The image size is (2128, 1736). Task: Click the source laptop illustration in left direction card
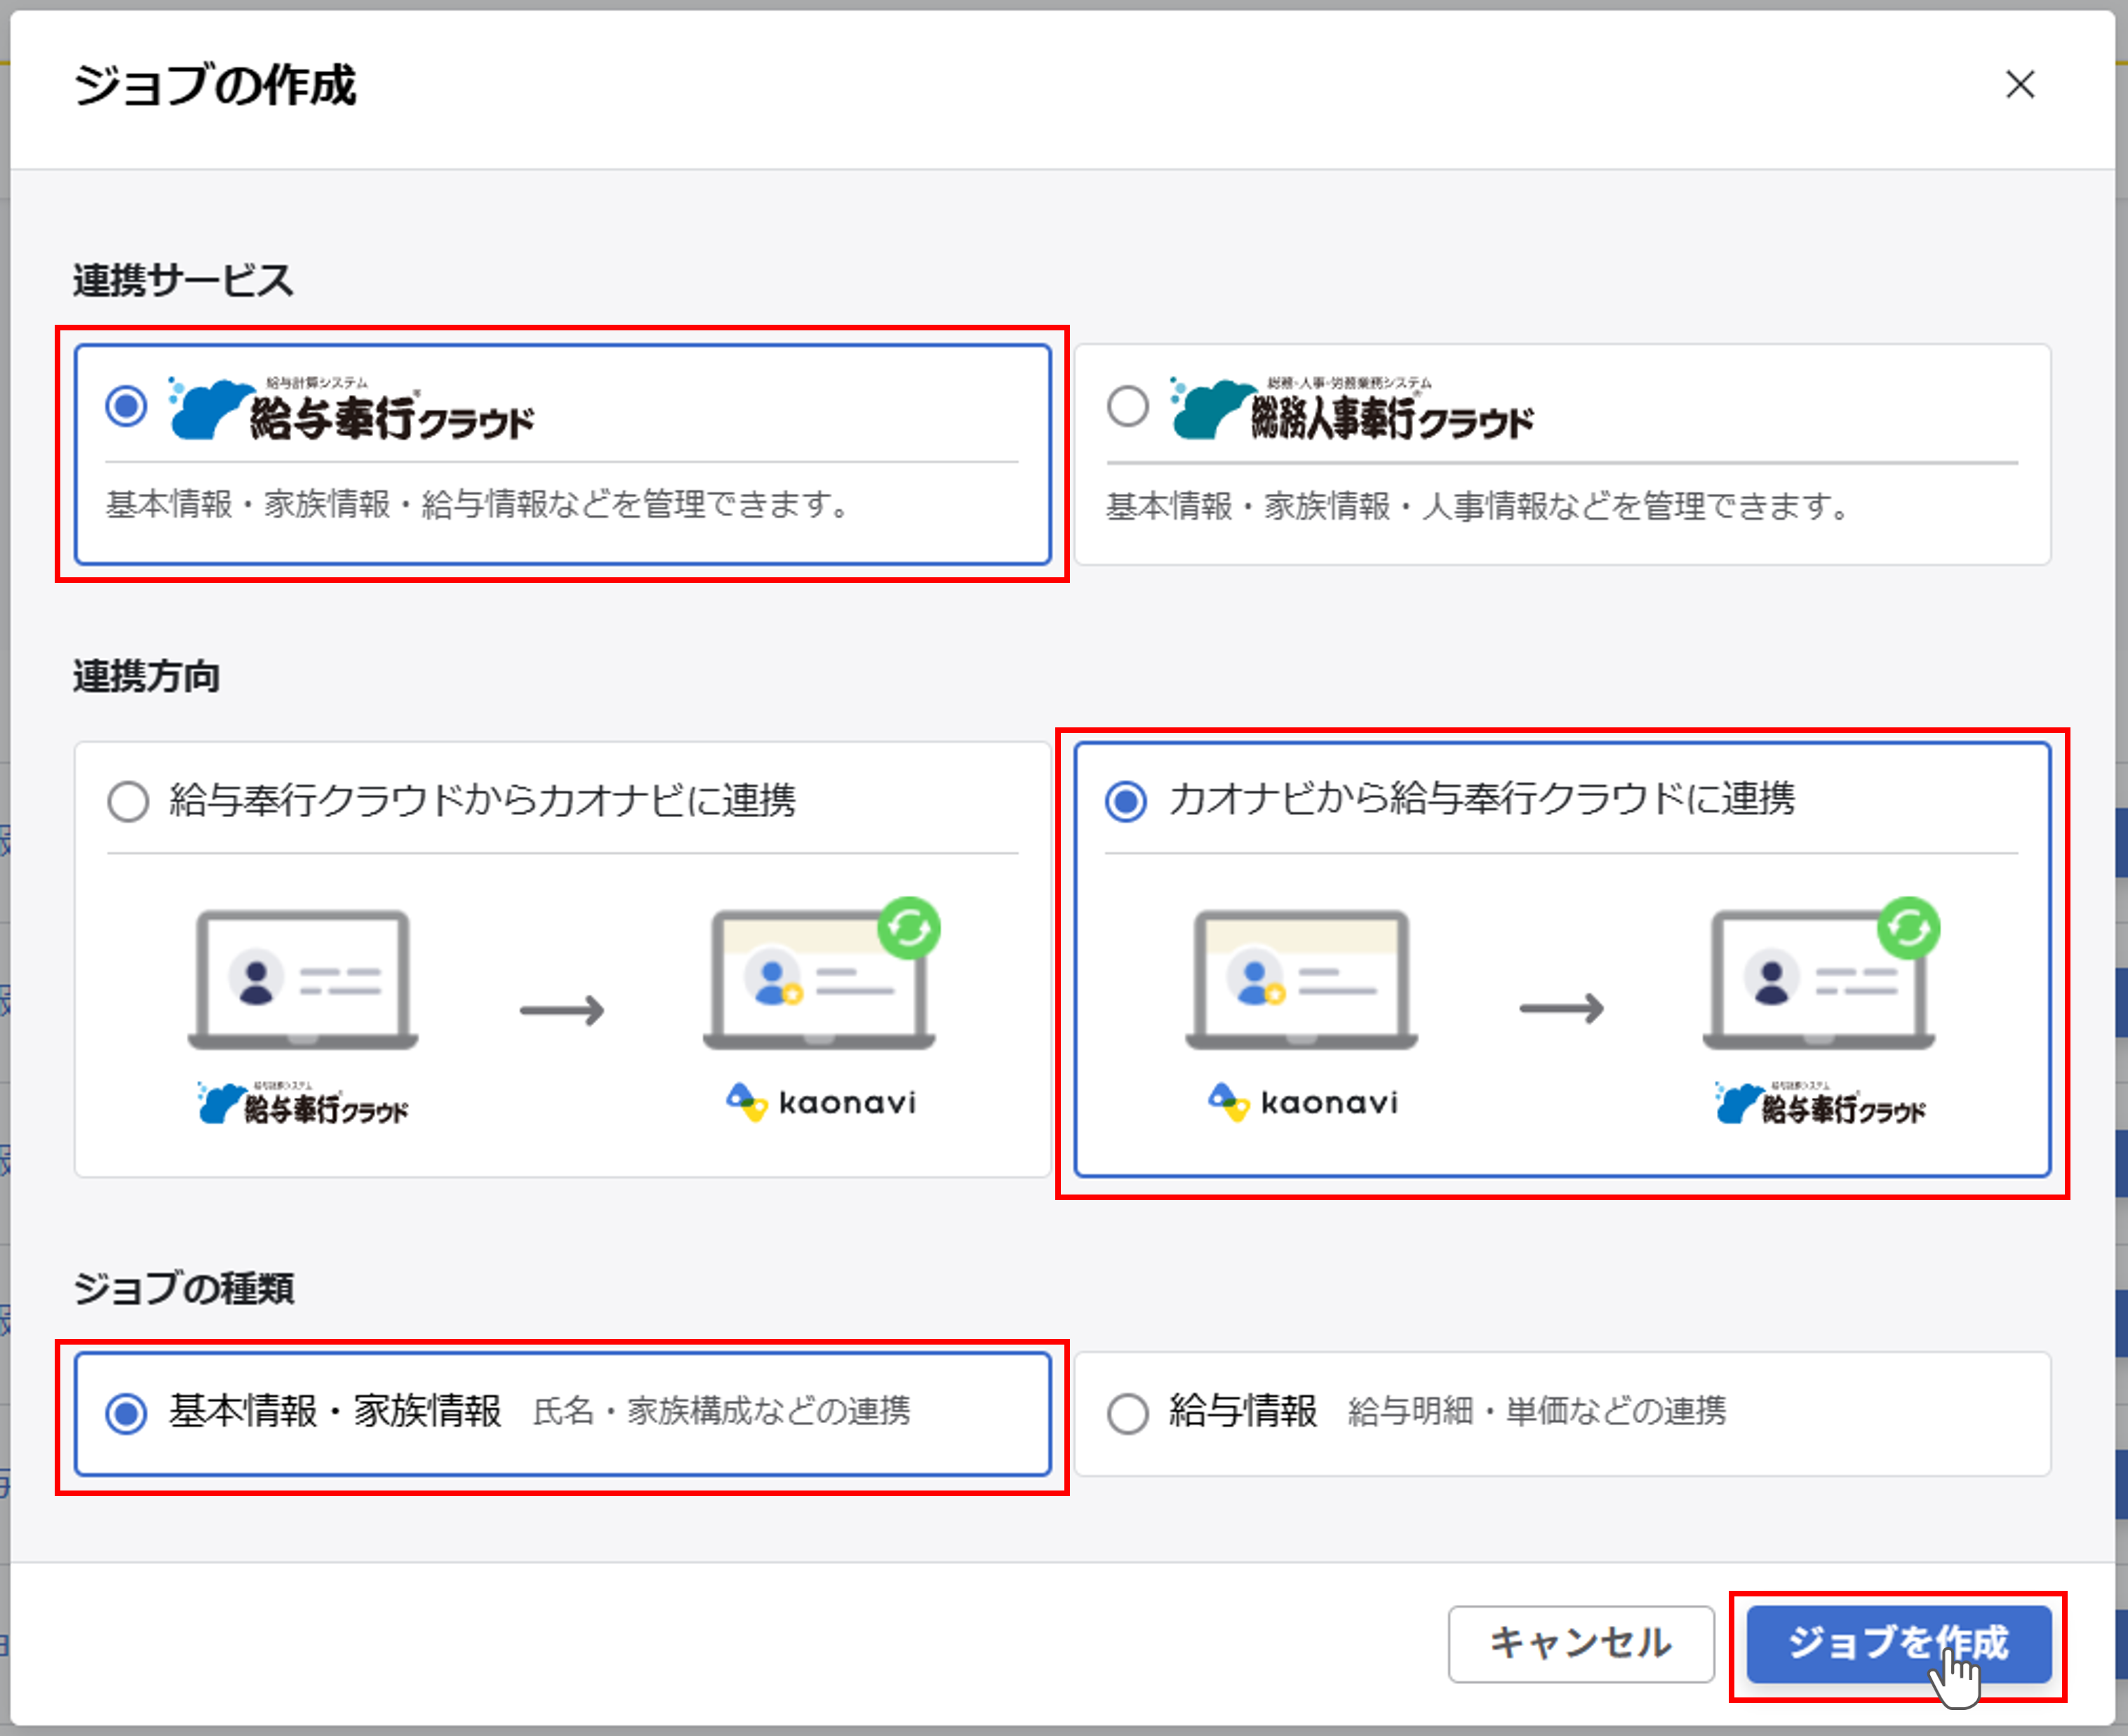pos(303,979)
